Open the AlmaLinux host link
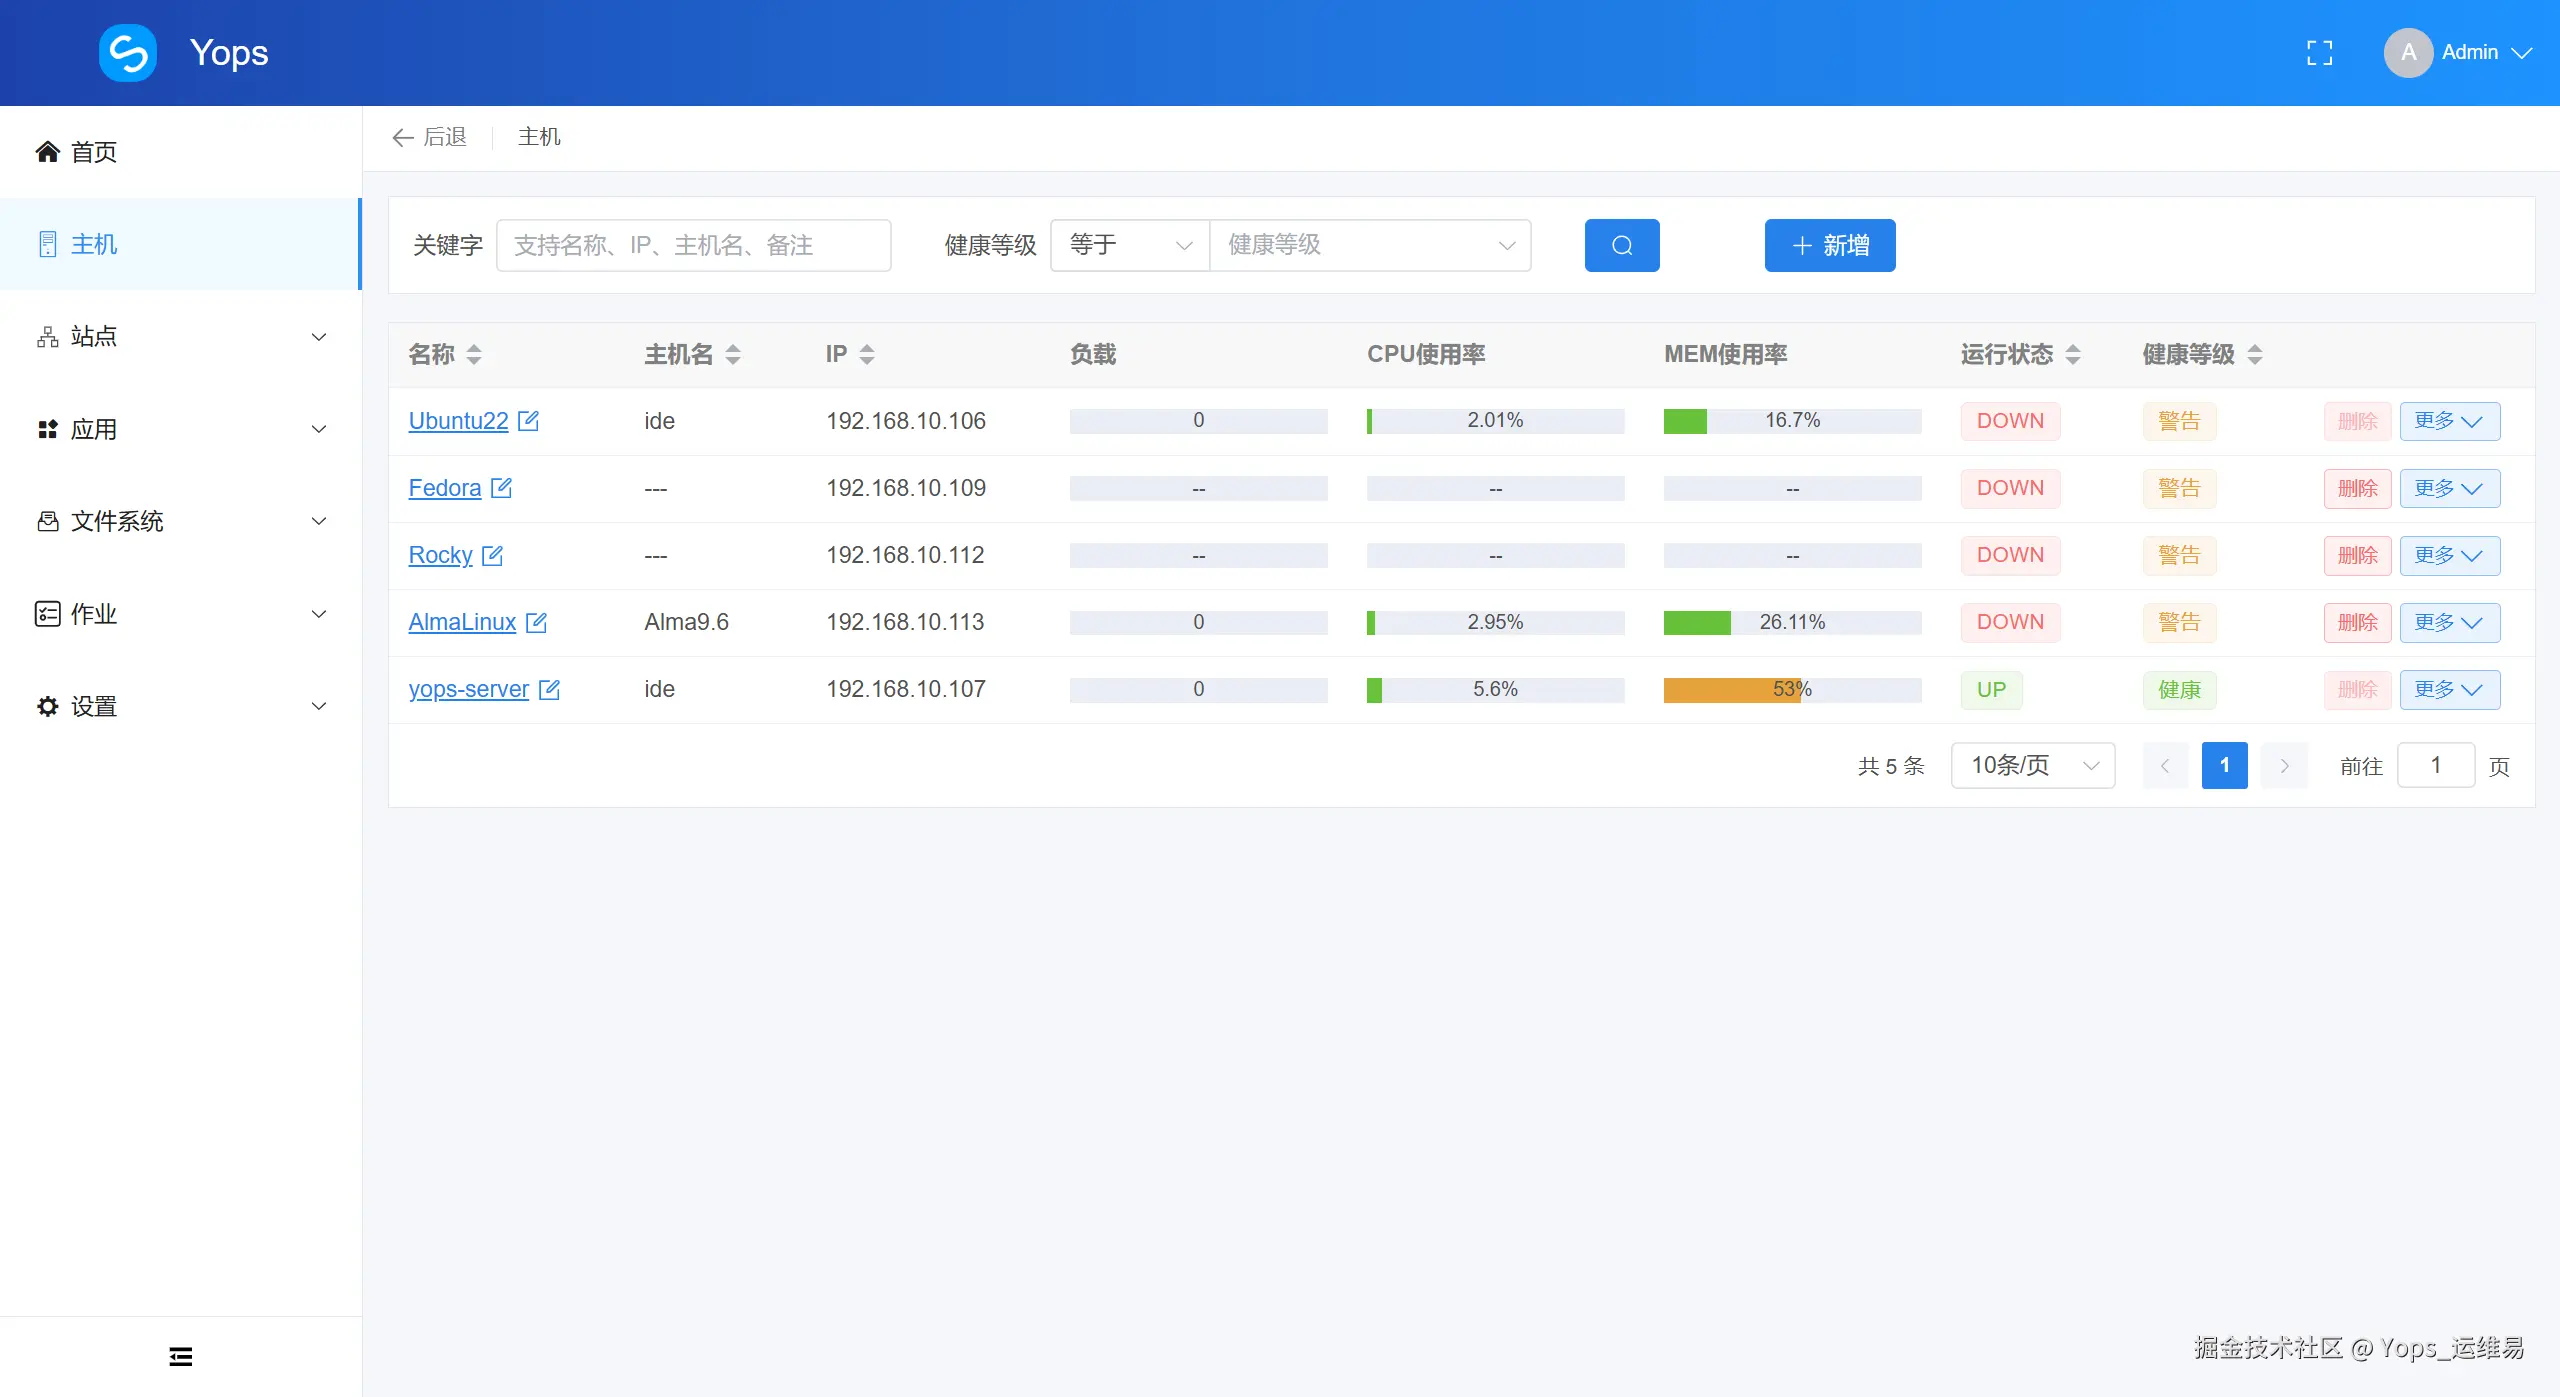The height and width of the screenshot is (1397, 2560). pyautogui.click(x=462, y=622)
